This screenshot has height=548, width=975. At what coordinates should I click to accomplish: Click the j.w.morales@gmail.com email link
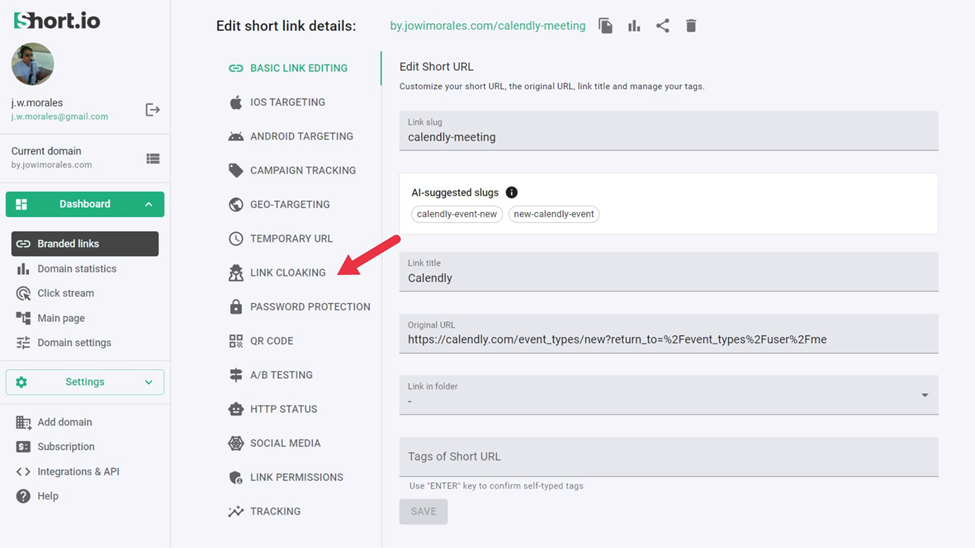[60, 116]
